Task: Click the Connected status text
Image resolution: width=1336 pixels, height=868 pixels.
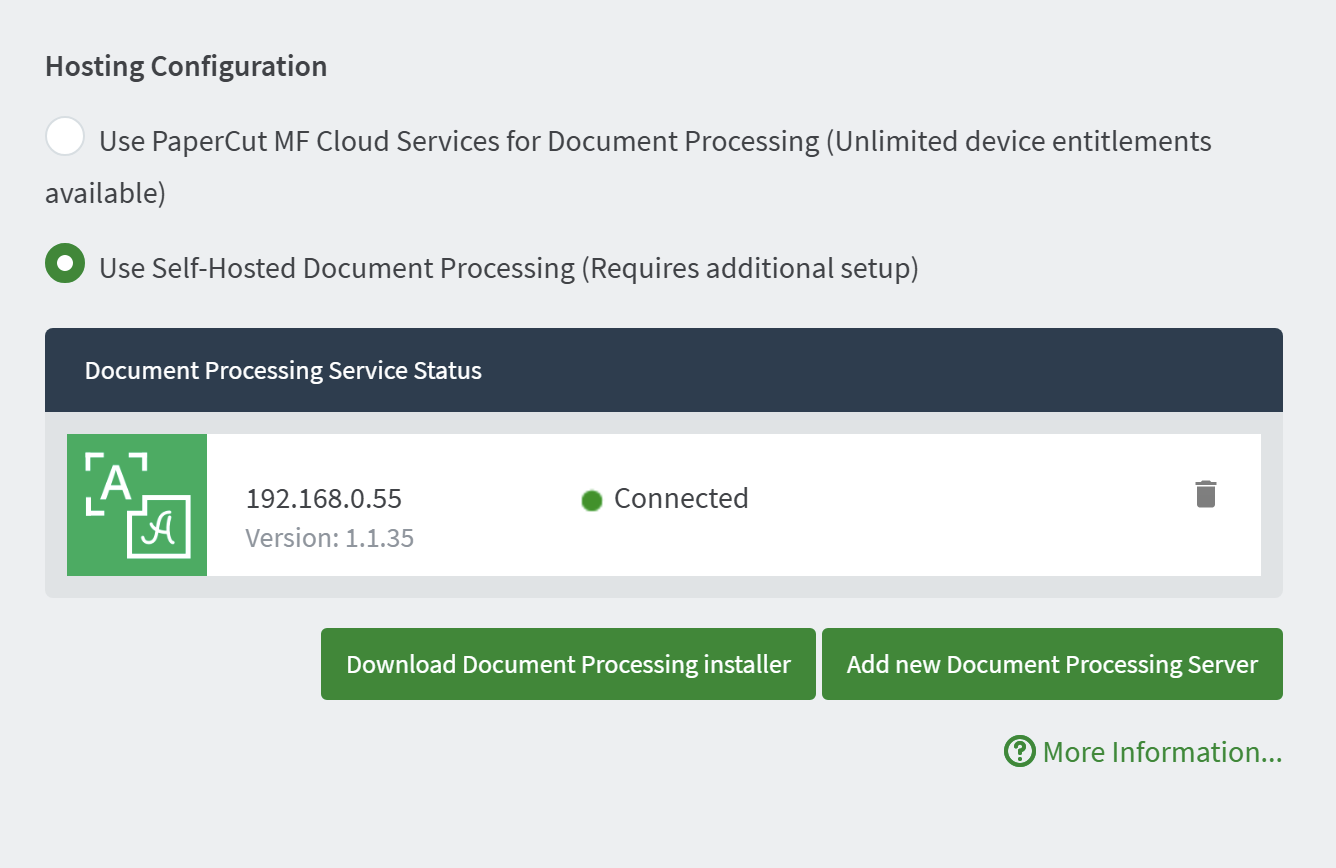Action: pyautogui.click(x=681, y=498)
